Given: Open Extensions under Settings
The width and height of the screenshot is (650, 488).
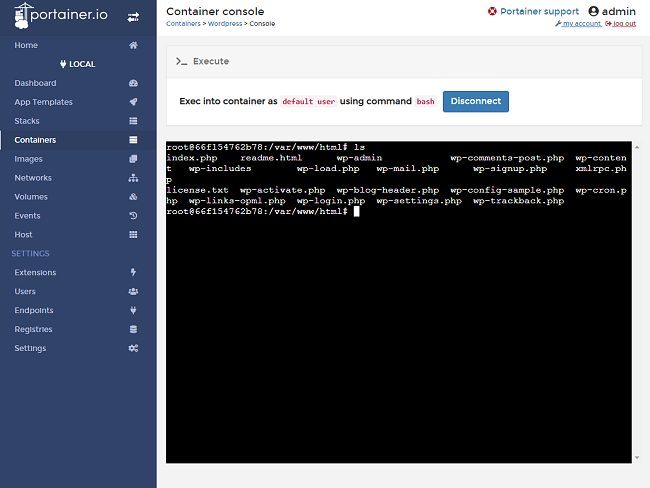Looking at the screenshot, I should click(x=78, y=272).
